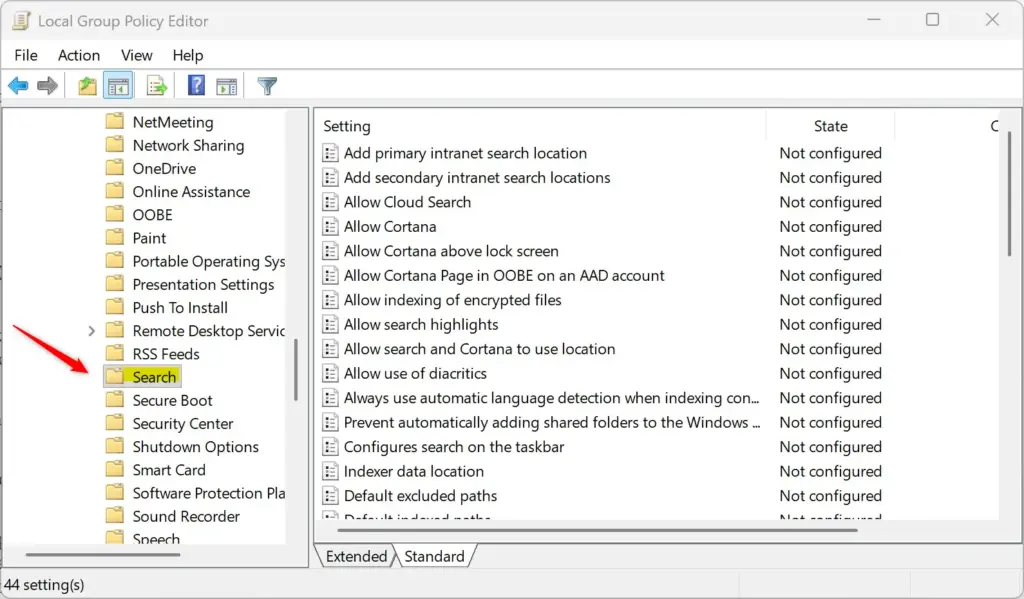Click the Export List toolbar icon
1024x599 pixels.
pyautogui.click(x=157, y=86)
